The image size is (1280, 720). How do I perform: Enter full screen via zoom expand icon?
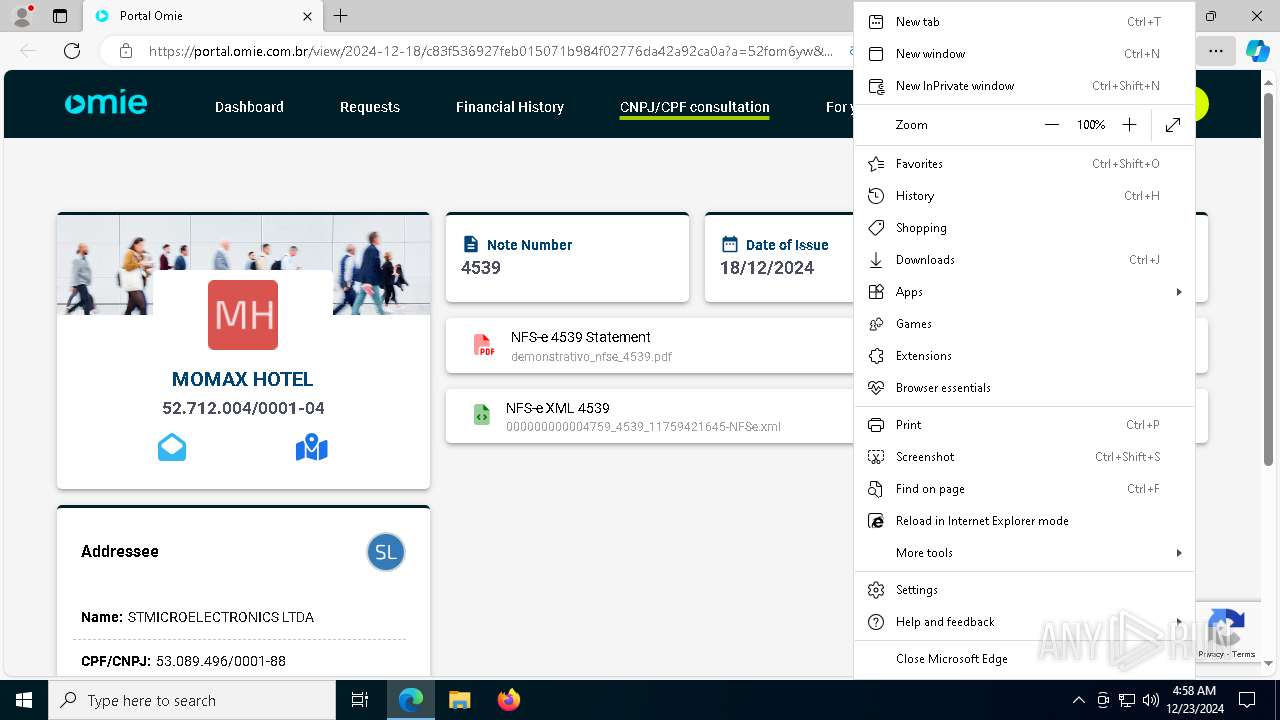pos(1173,125)
